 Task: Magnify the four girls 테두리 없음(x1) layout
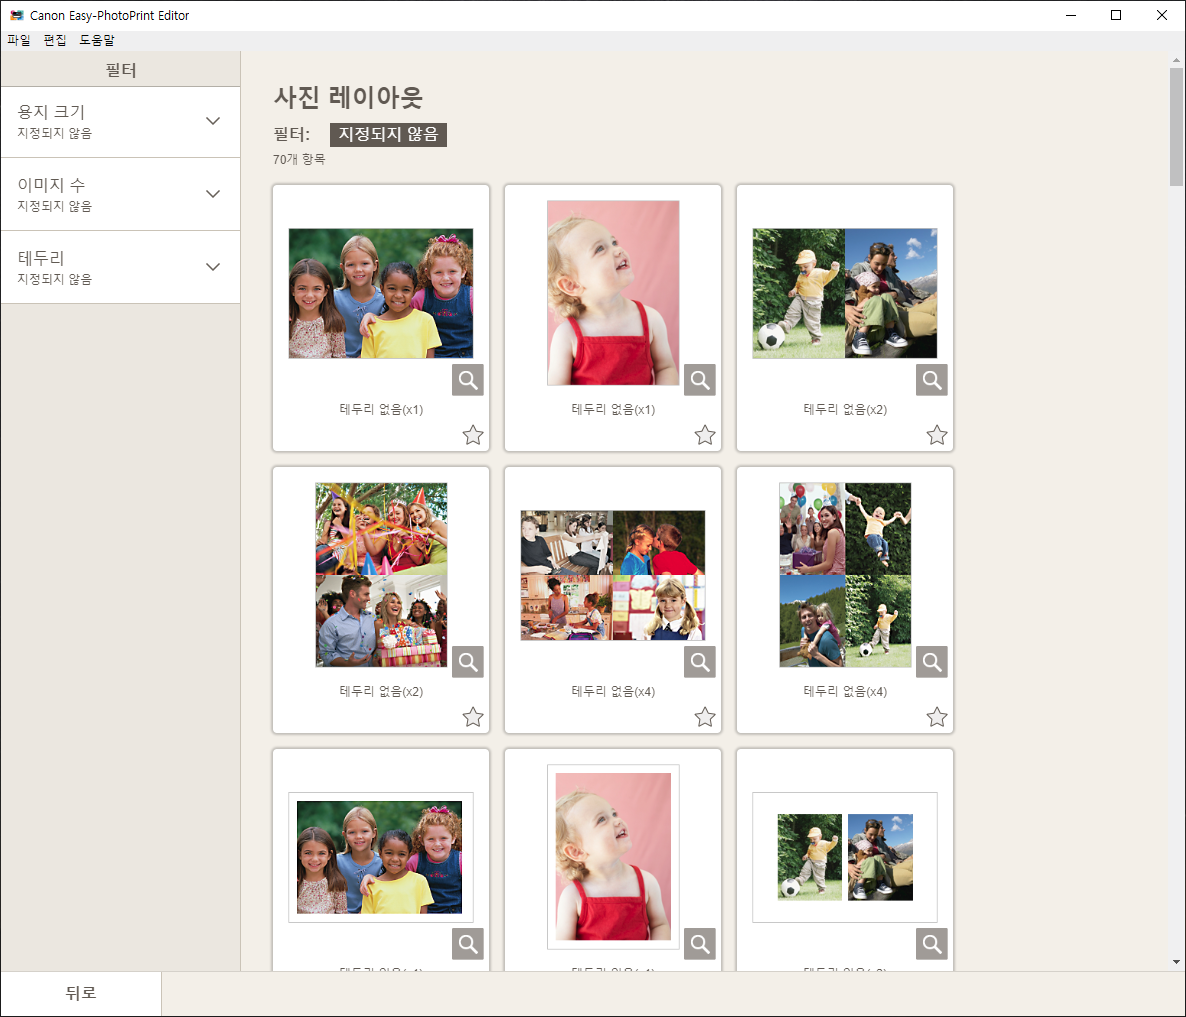[x=467, y=380]
